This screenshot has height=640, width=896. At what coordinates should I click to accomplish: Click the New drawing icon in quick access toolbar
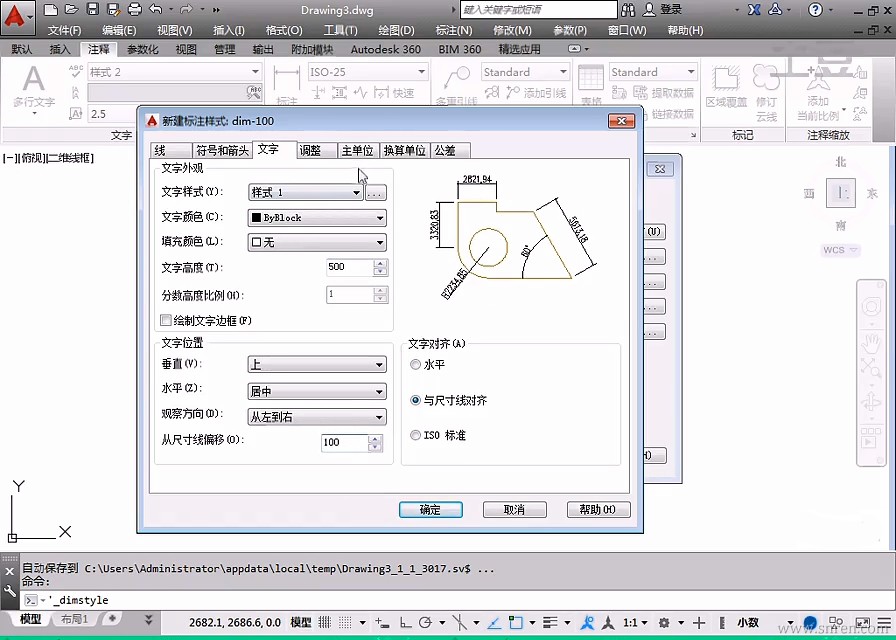coord(51,9)
